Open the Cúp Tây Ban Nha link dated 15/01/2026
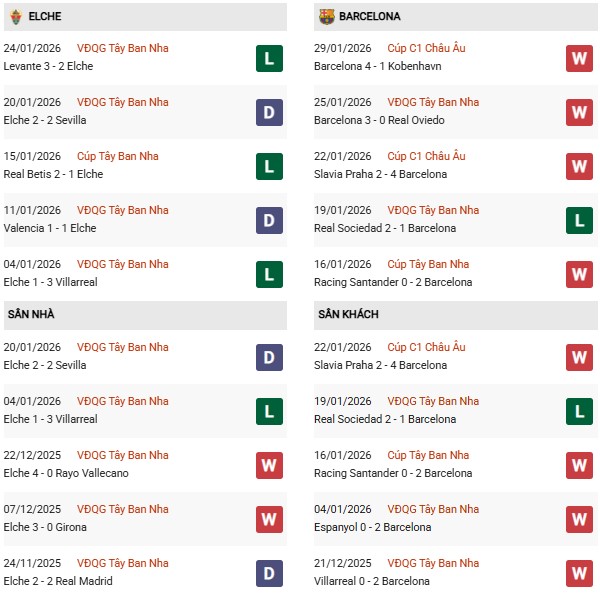 click(118, 156)
